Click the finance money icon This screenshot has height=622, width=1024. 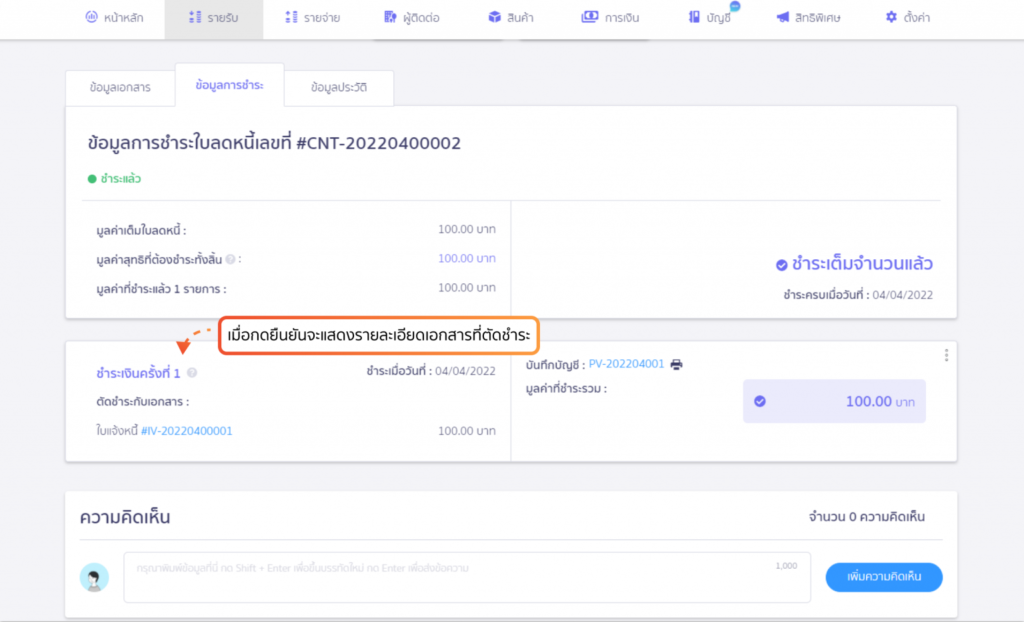590,17
